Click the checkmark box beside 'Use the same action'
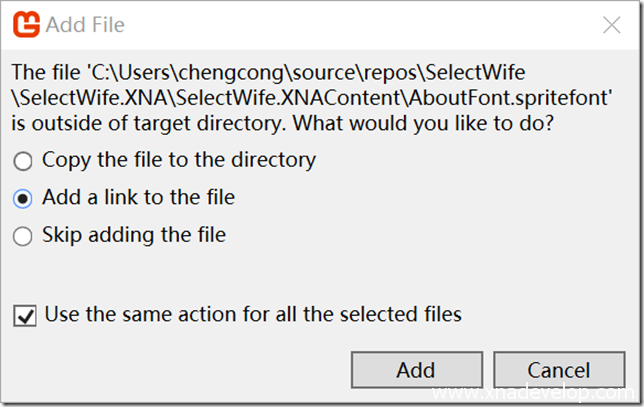Viewport: 644px width, 407px height. 23,316
